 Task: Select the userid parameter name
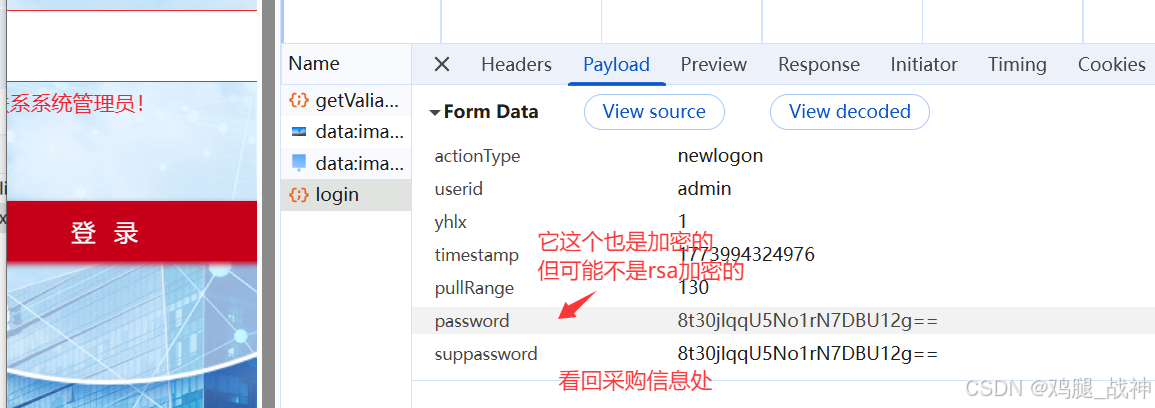pos(459,189)
